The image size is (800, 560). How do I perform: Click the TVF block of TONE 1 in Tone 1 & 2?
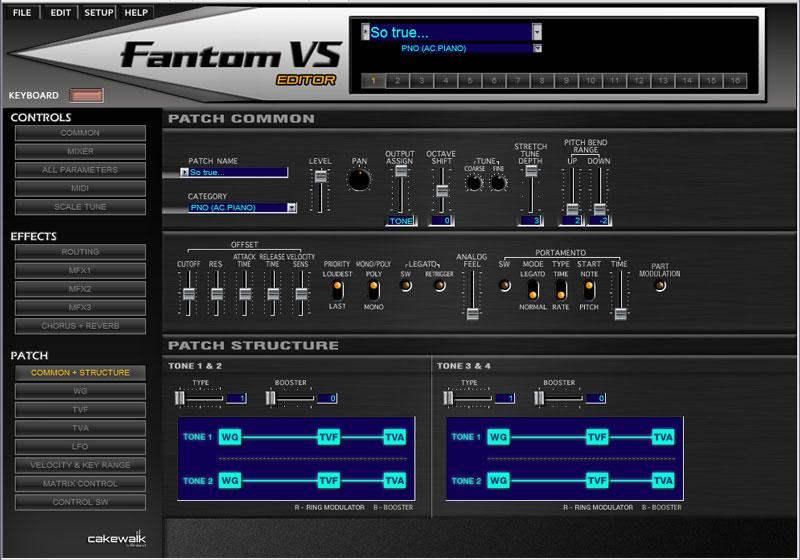(x=329, y=437)
